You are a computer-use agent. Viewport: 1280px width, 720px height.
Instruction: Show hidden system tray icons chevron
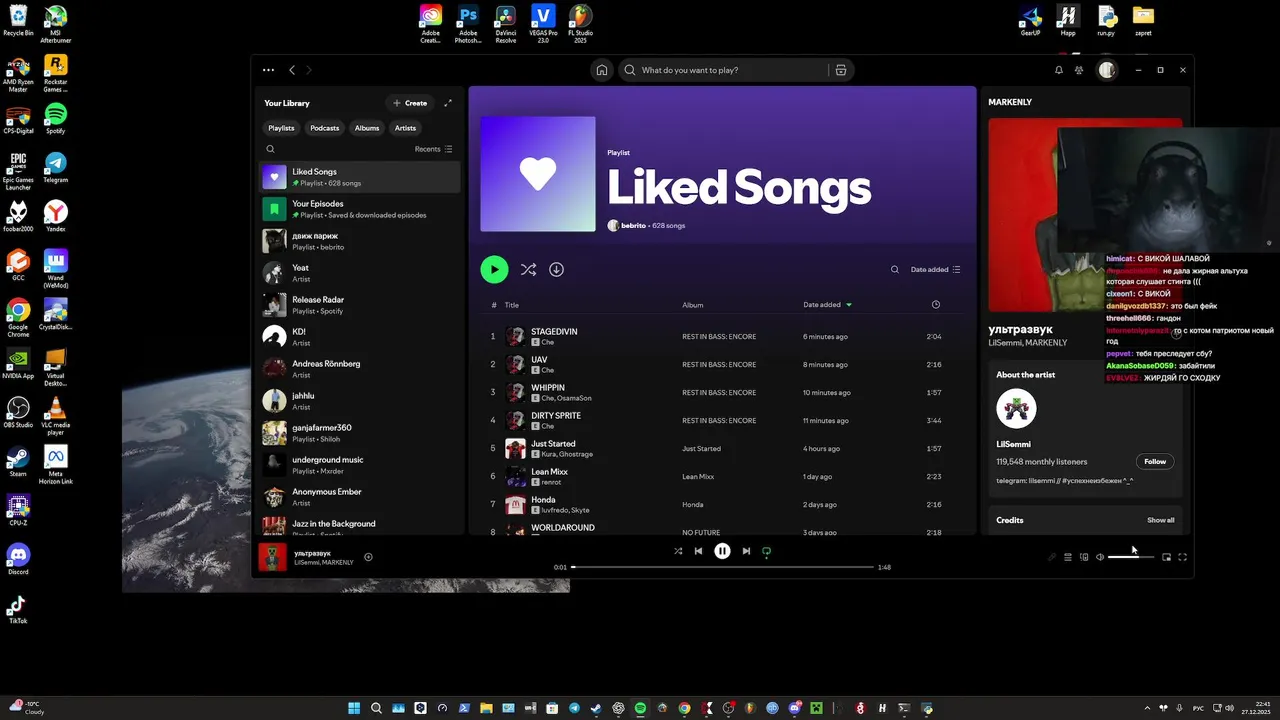click(1147, 708)
